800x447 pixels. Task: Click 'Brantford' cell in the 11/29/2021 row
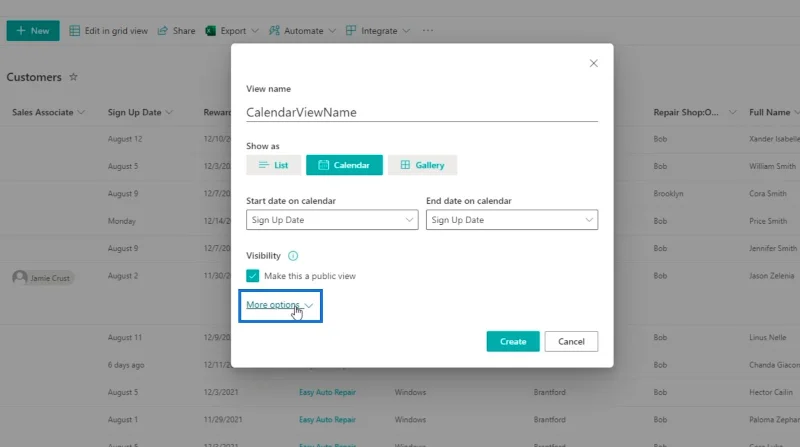tap(549, 419)
